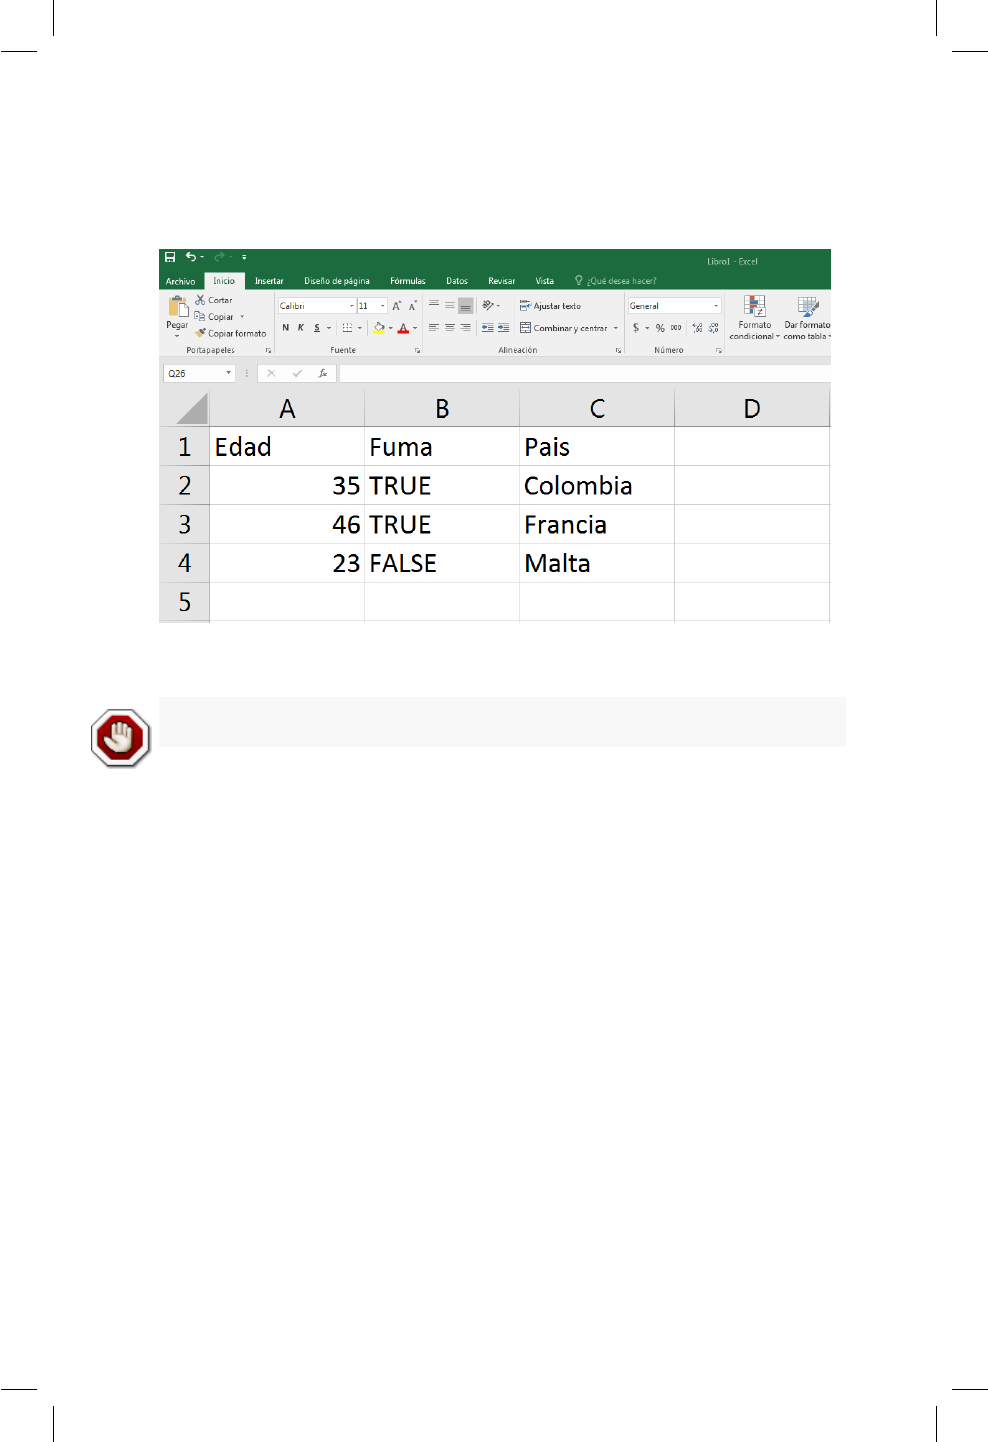The width and height of the screenshot is (988, 1442).
Task: Open the Fórmulas ribbon tab
Action: click(407, 281)
